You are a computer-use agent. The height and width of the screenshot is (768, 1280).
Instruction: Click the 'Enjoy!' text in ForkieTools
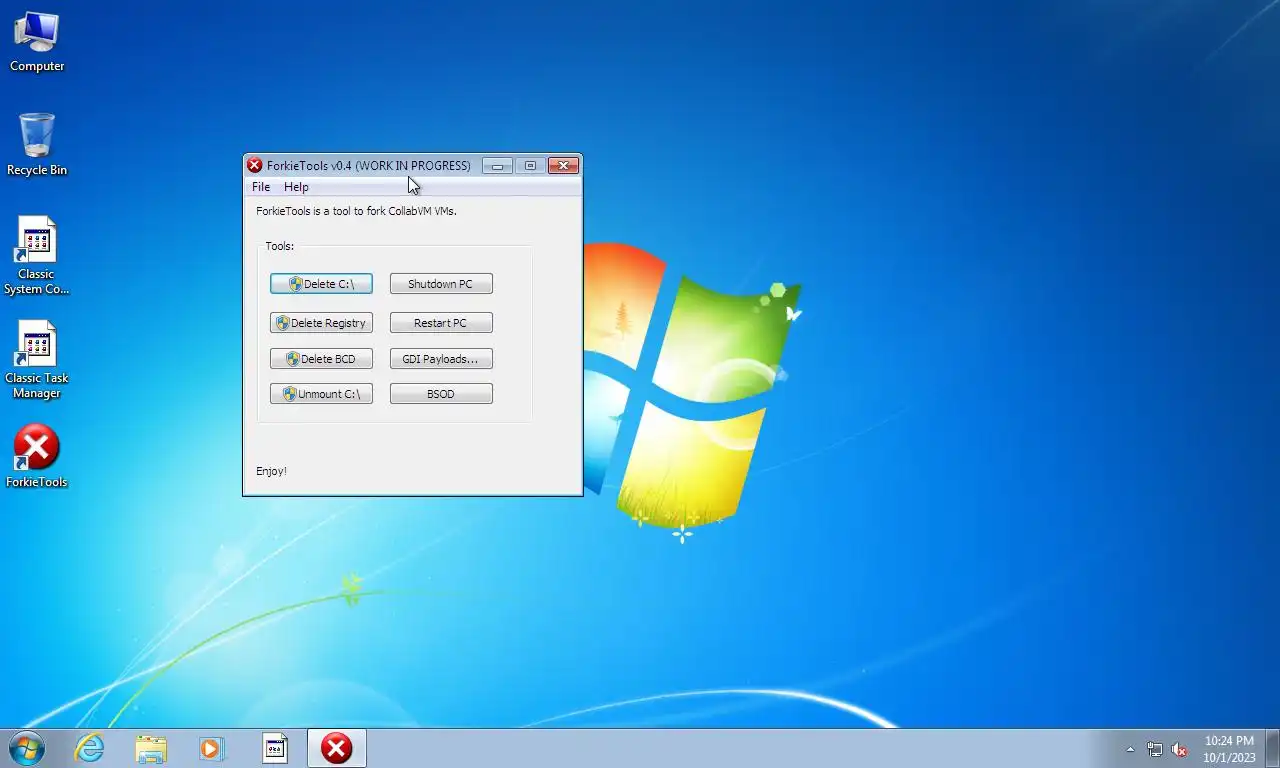point(271,471)
